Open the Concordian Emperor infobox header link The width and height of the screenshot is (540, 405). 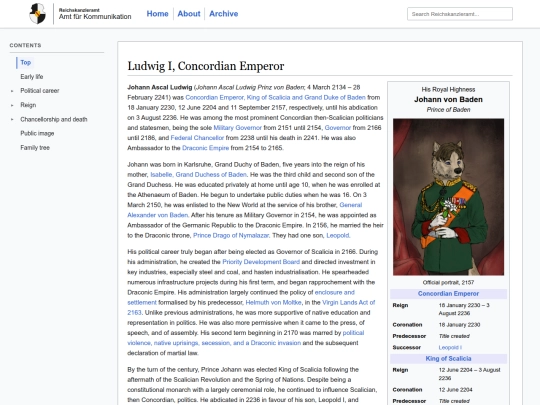click(448, 294)
